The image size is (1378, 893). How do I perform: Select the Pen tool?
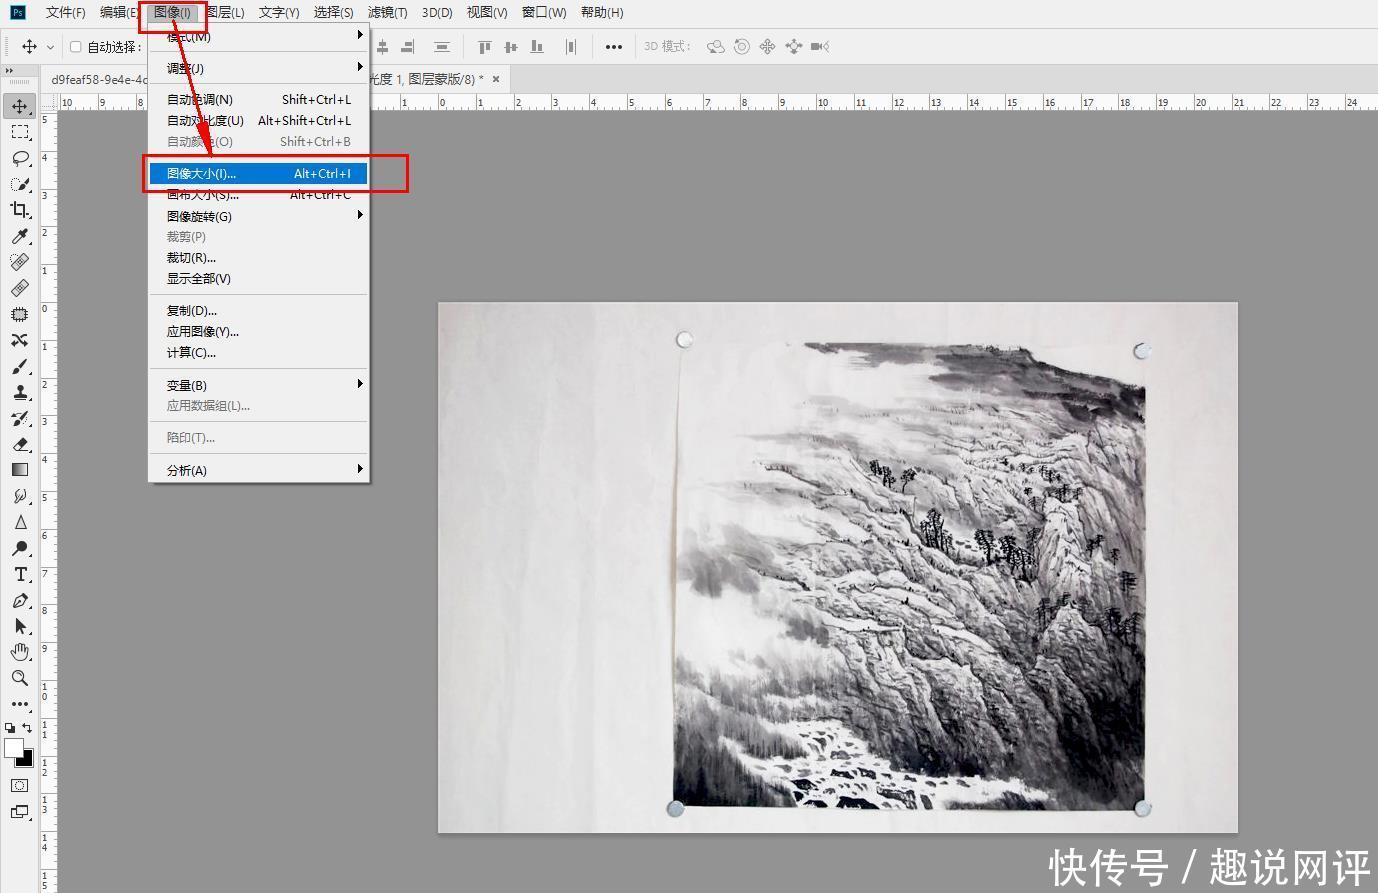(19, 600)
